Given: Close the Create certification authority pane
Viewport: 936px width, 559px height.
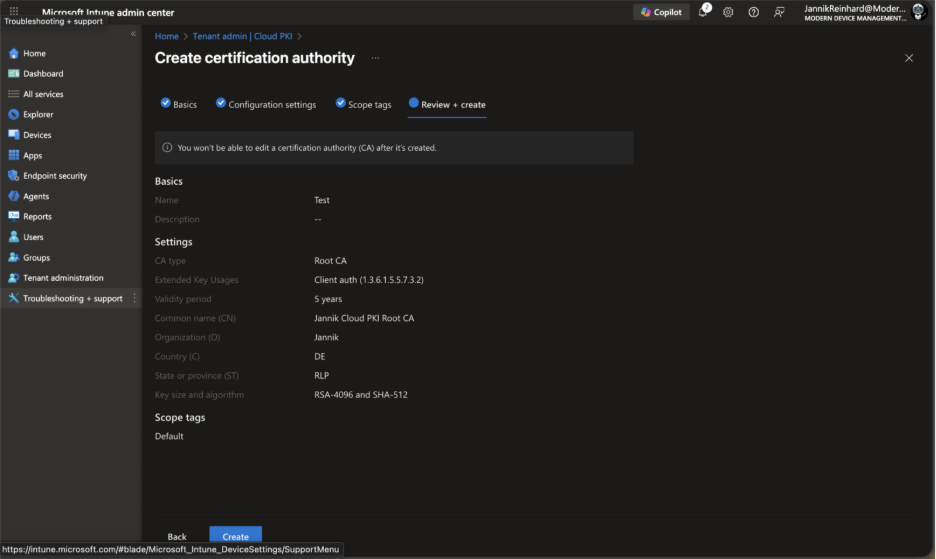Looking at the screenshot, I should point(909,58).
